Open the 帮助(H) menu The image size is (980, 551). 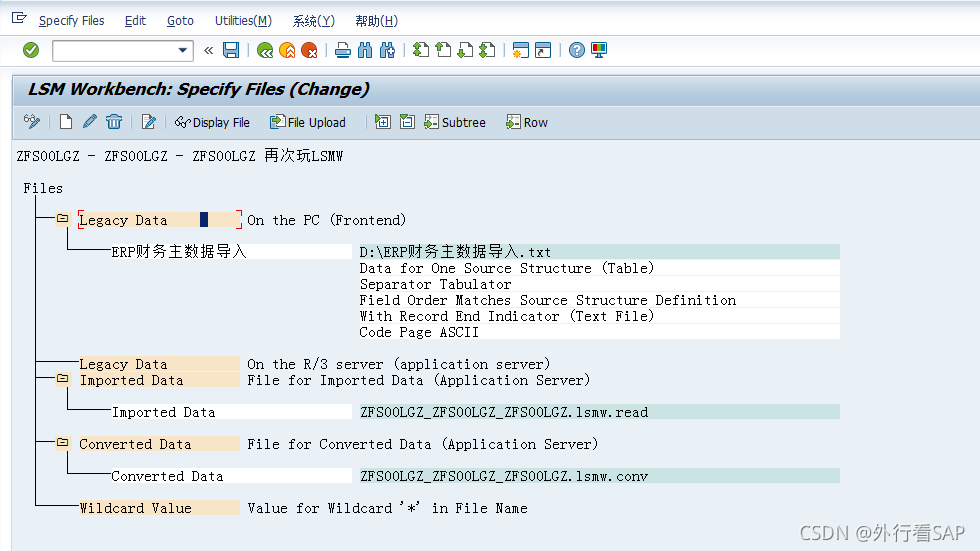[x=376, y=21]
